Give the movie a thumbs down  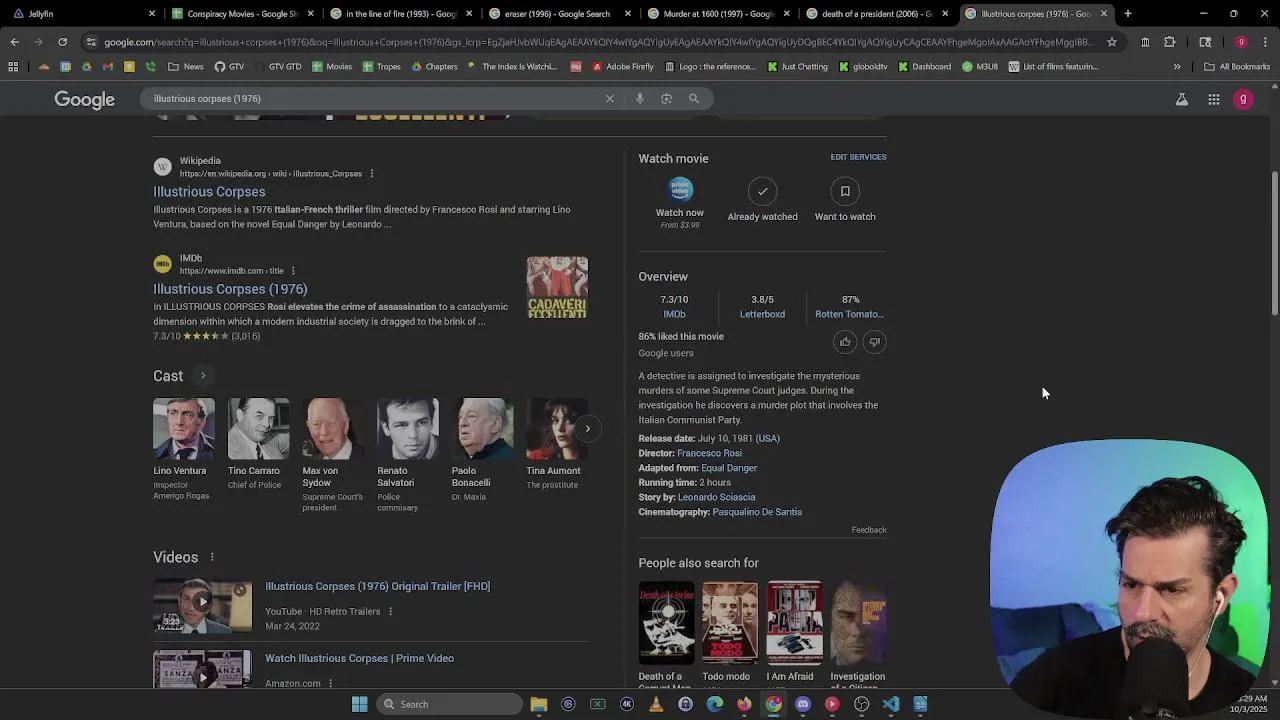pyautogui.click(x=874, y=342)
